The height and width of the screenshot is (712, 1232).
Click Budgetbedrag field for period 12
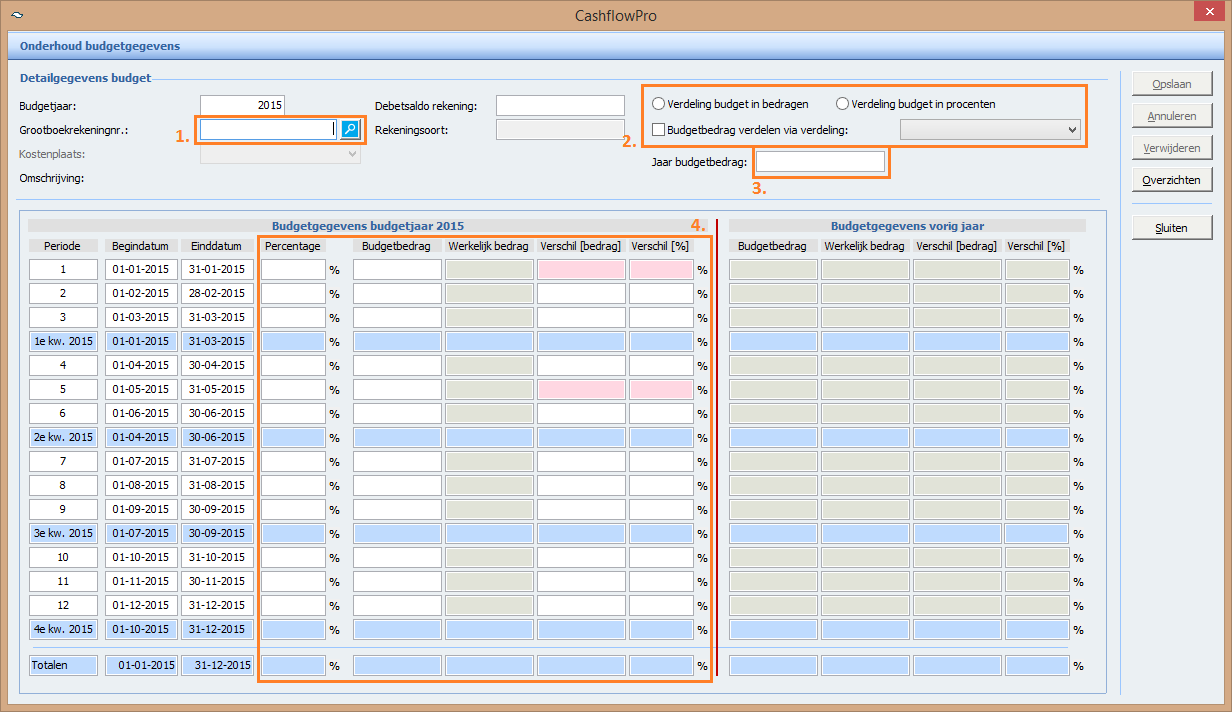coord(397,605)
